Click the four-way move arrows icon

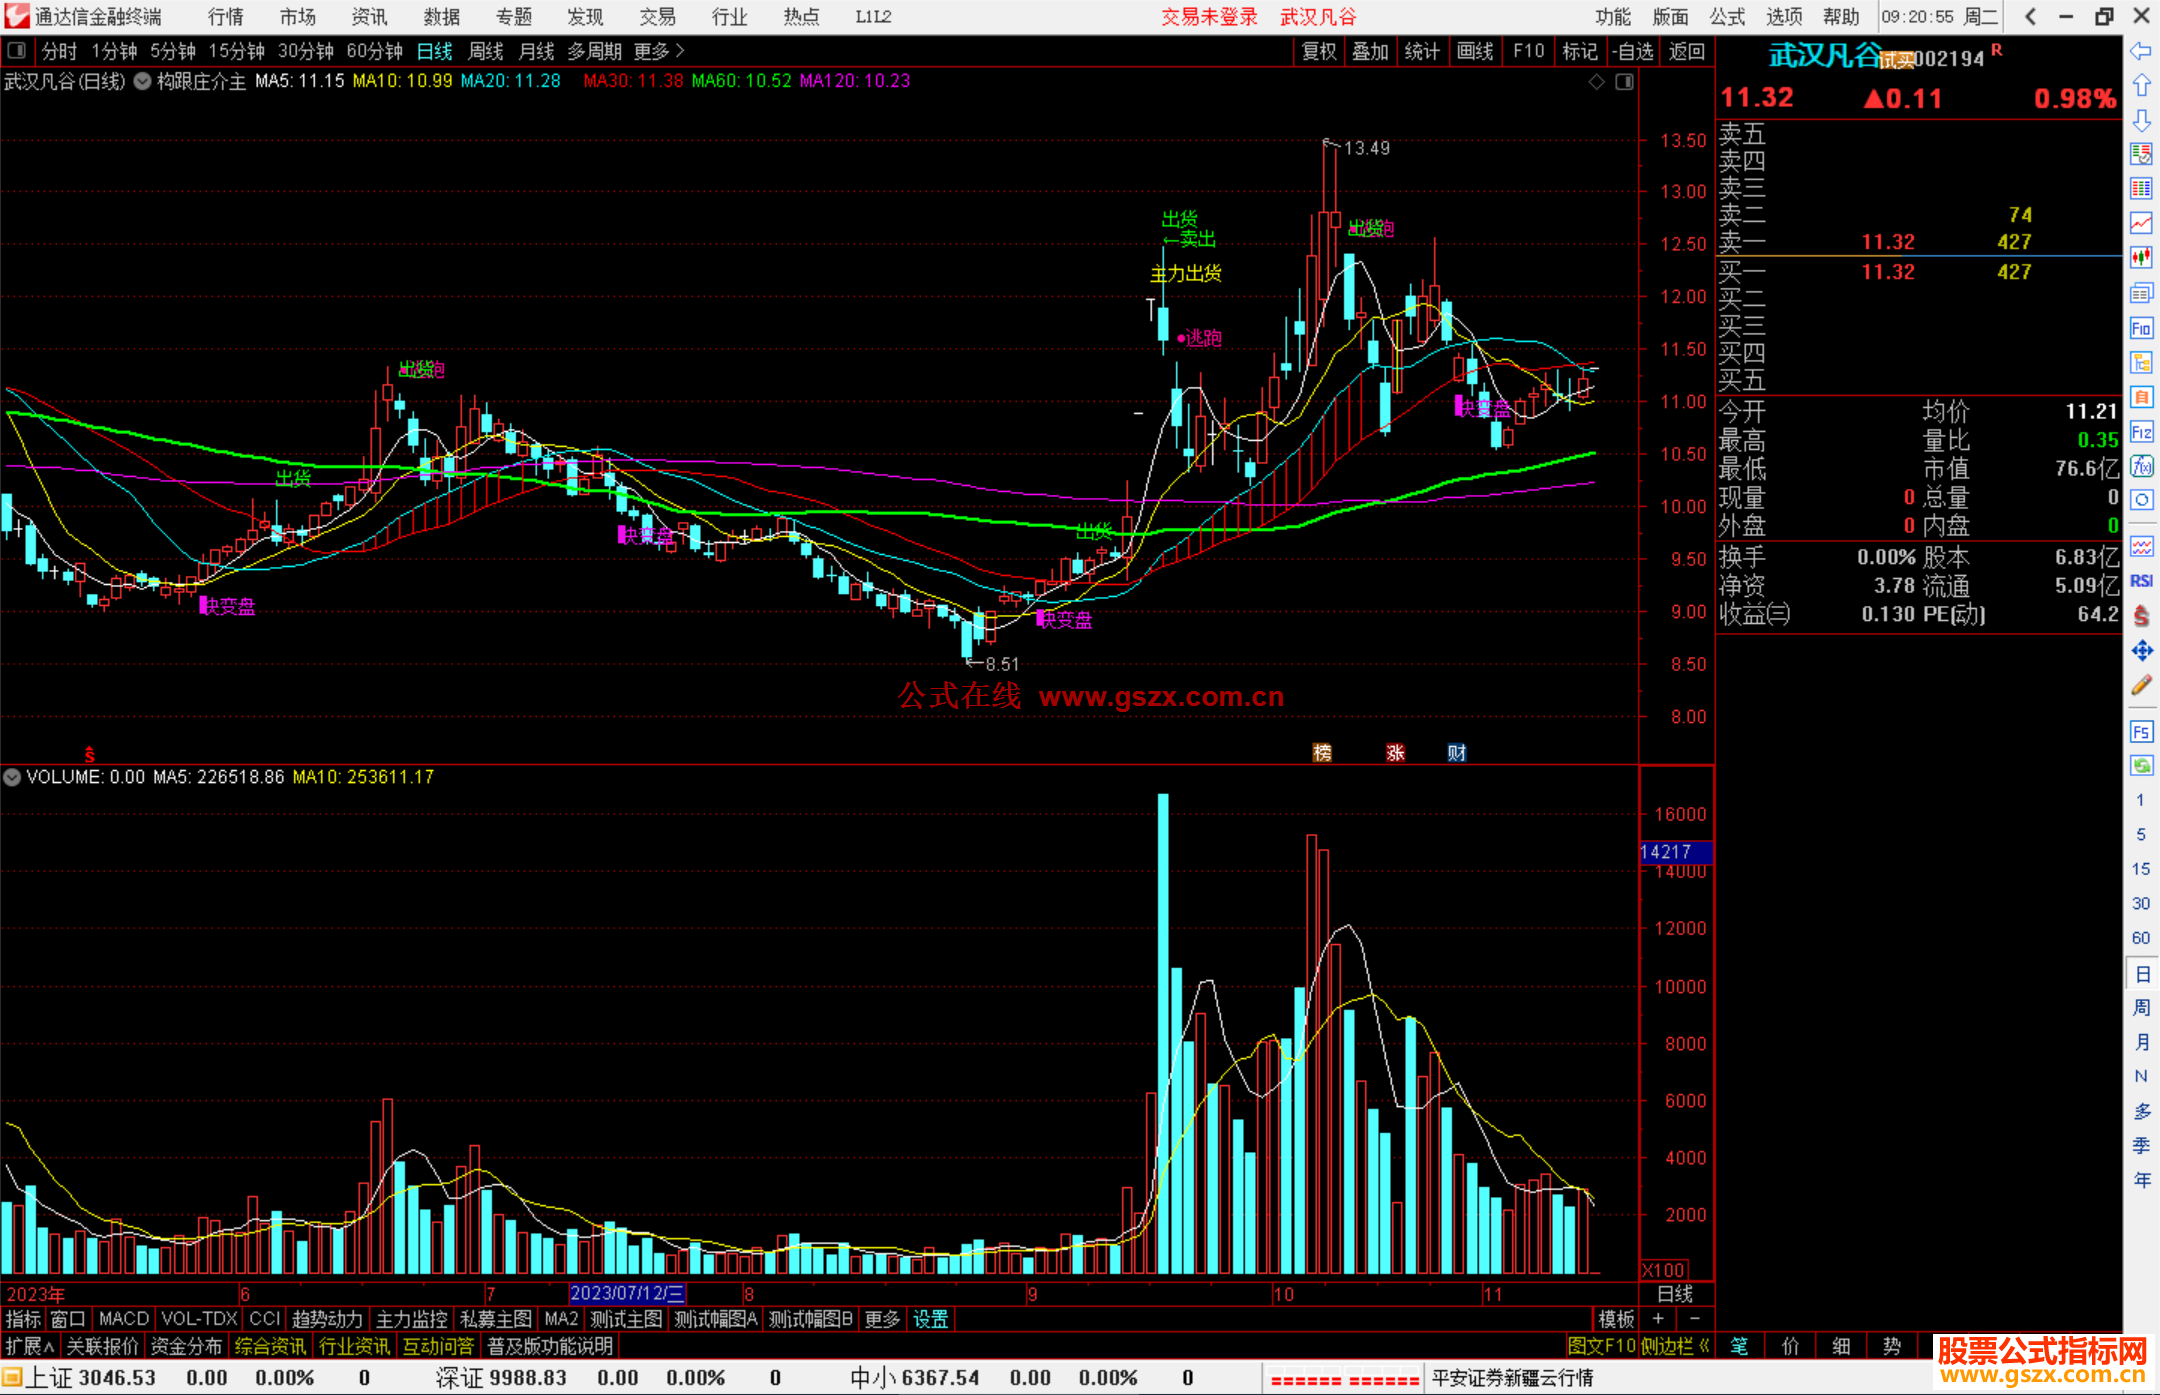[x=2141, y=651]
